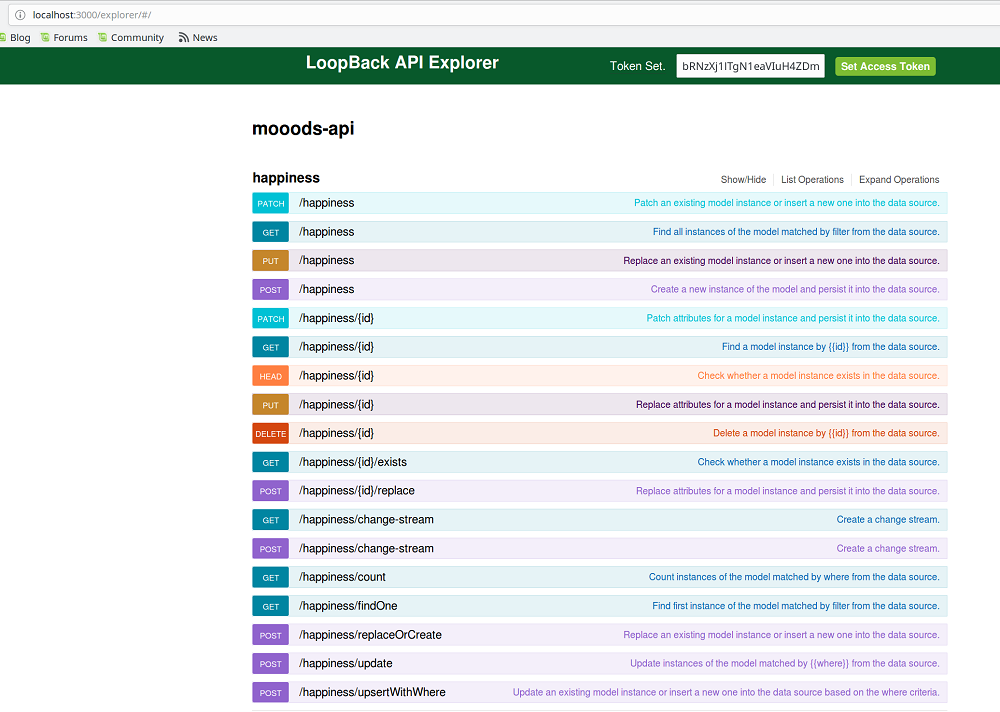Expand the DELETE /happiness/{id} operation badge
The height and width of the screenshot is (712, 1000).
coord(270,434)
